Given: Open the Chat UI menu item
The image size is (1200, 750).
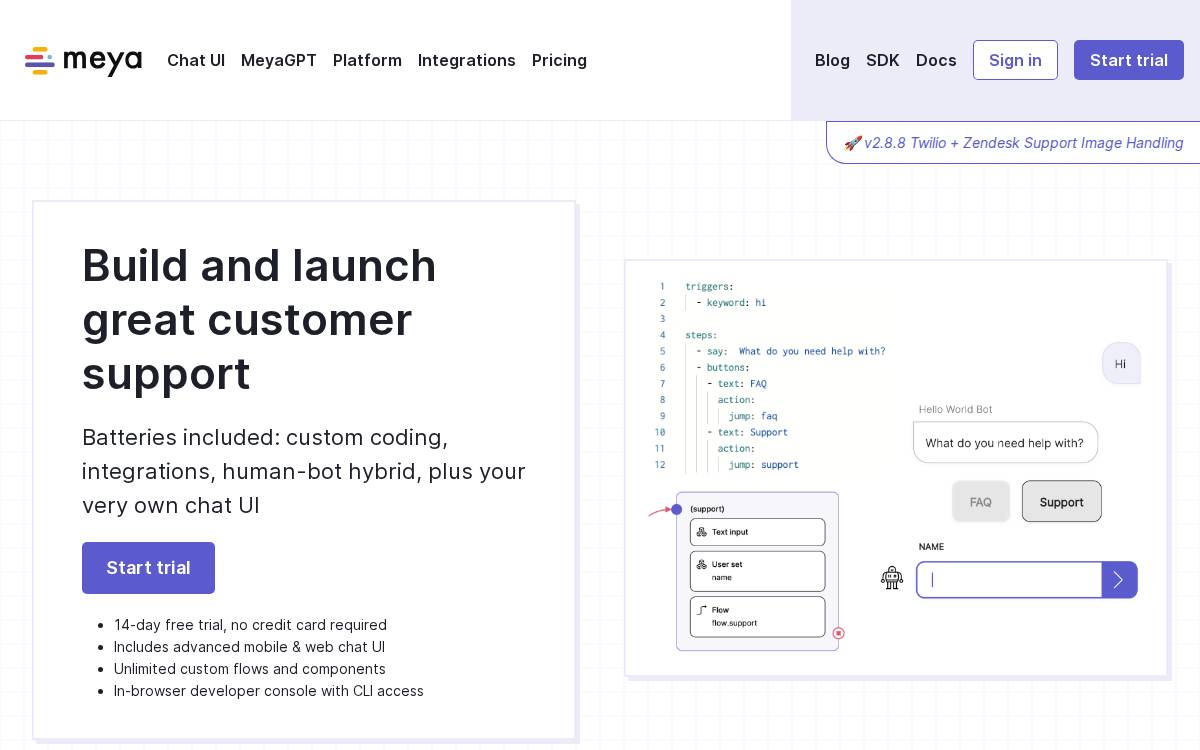Looking at the screenshot, I should point(196,60).
